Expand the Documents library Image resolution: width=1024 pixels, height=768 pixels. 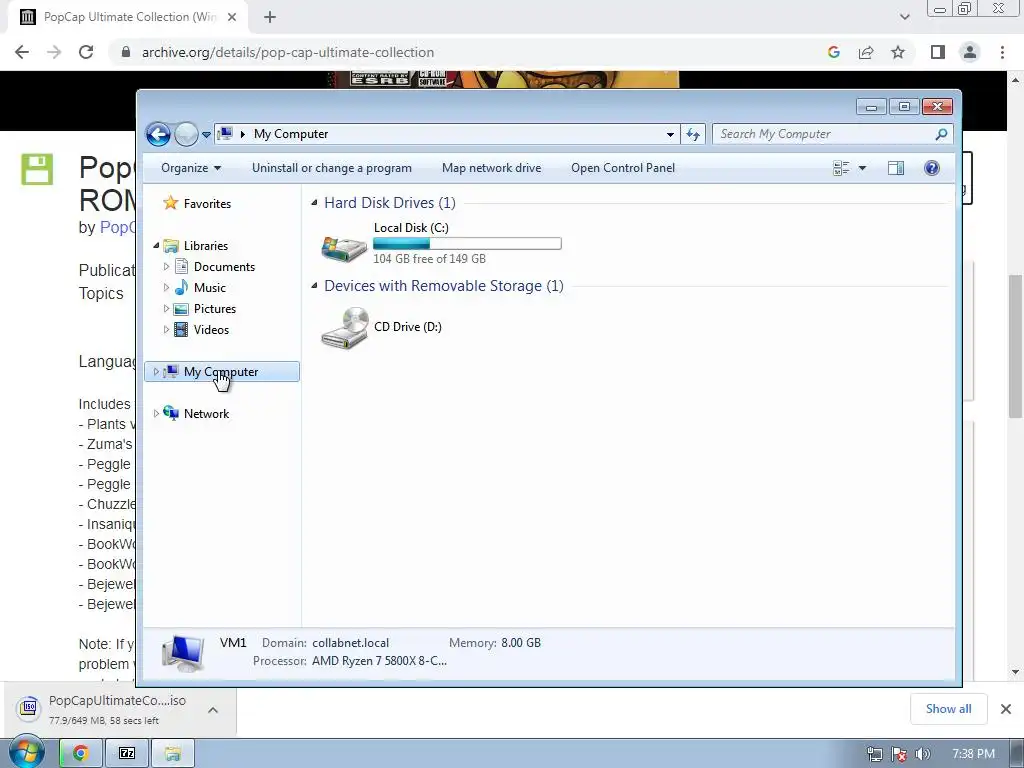[x=166, y=266]
